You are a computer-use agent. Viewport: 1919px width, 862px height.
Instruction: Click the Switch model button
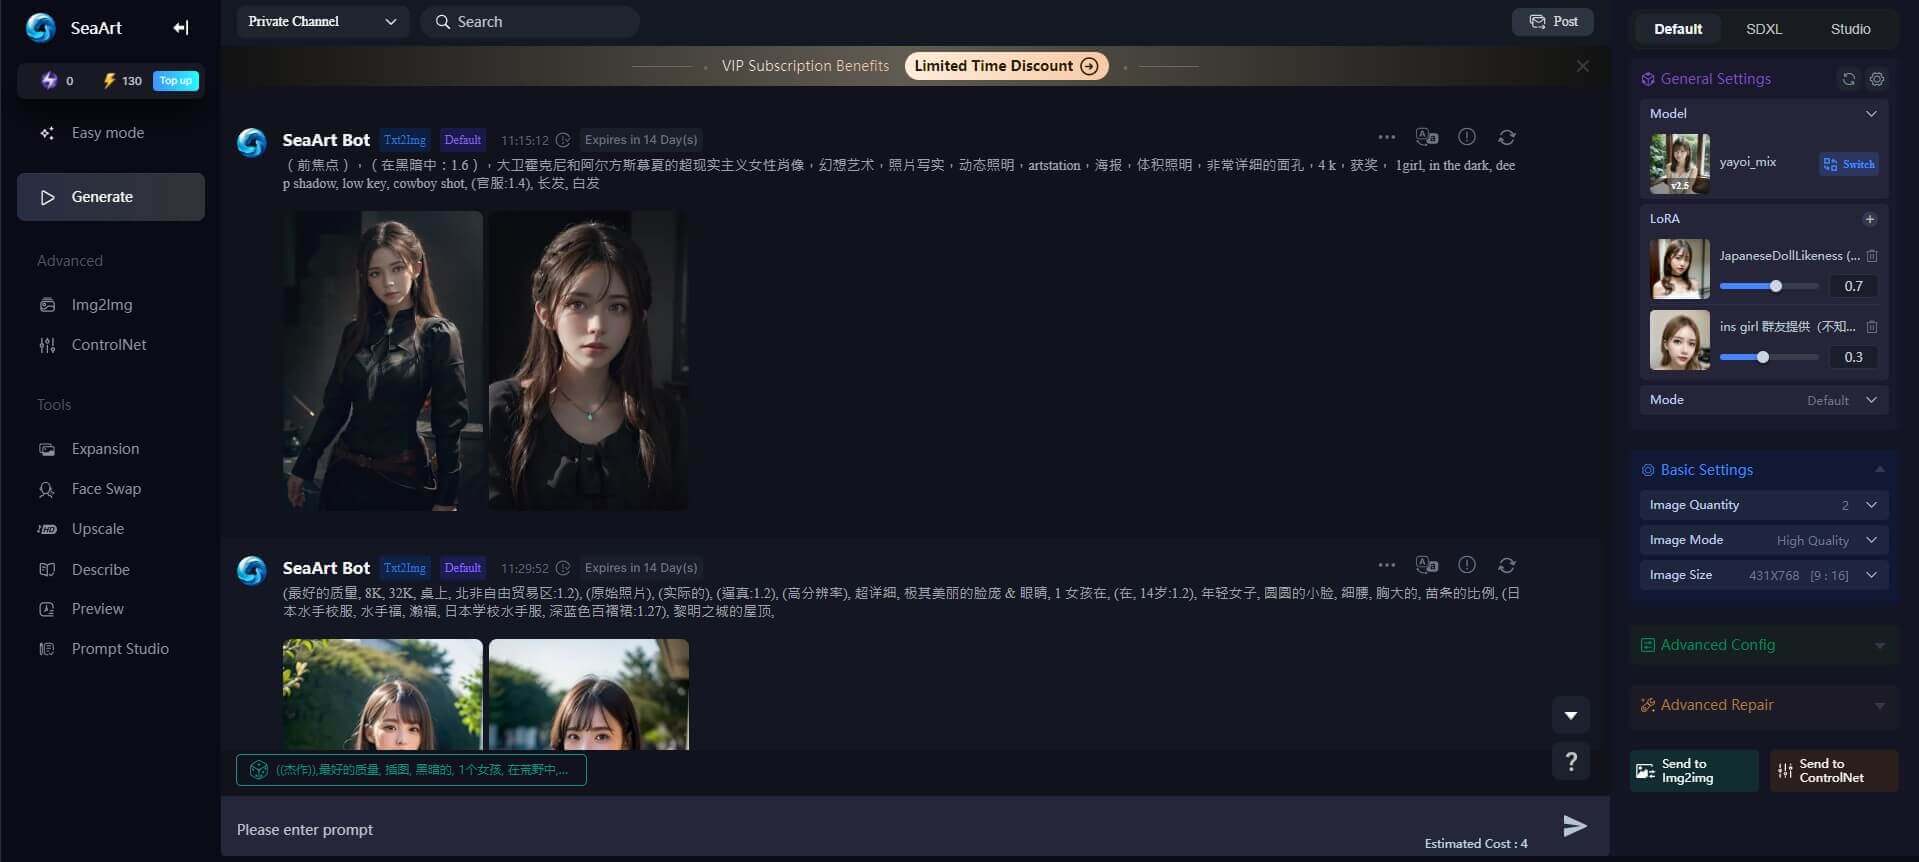[1849, 164]
